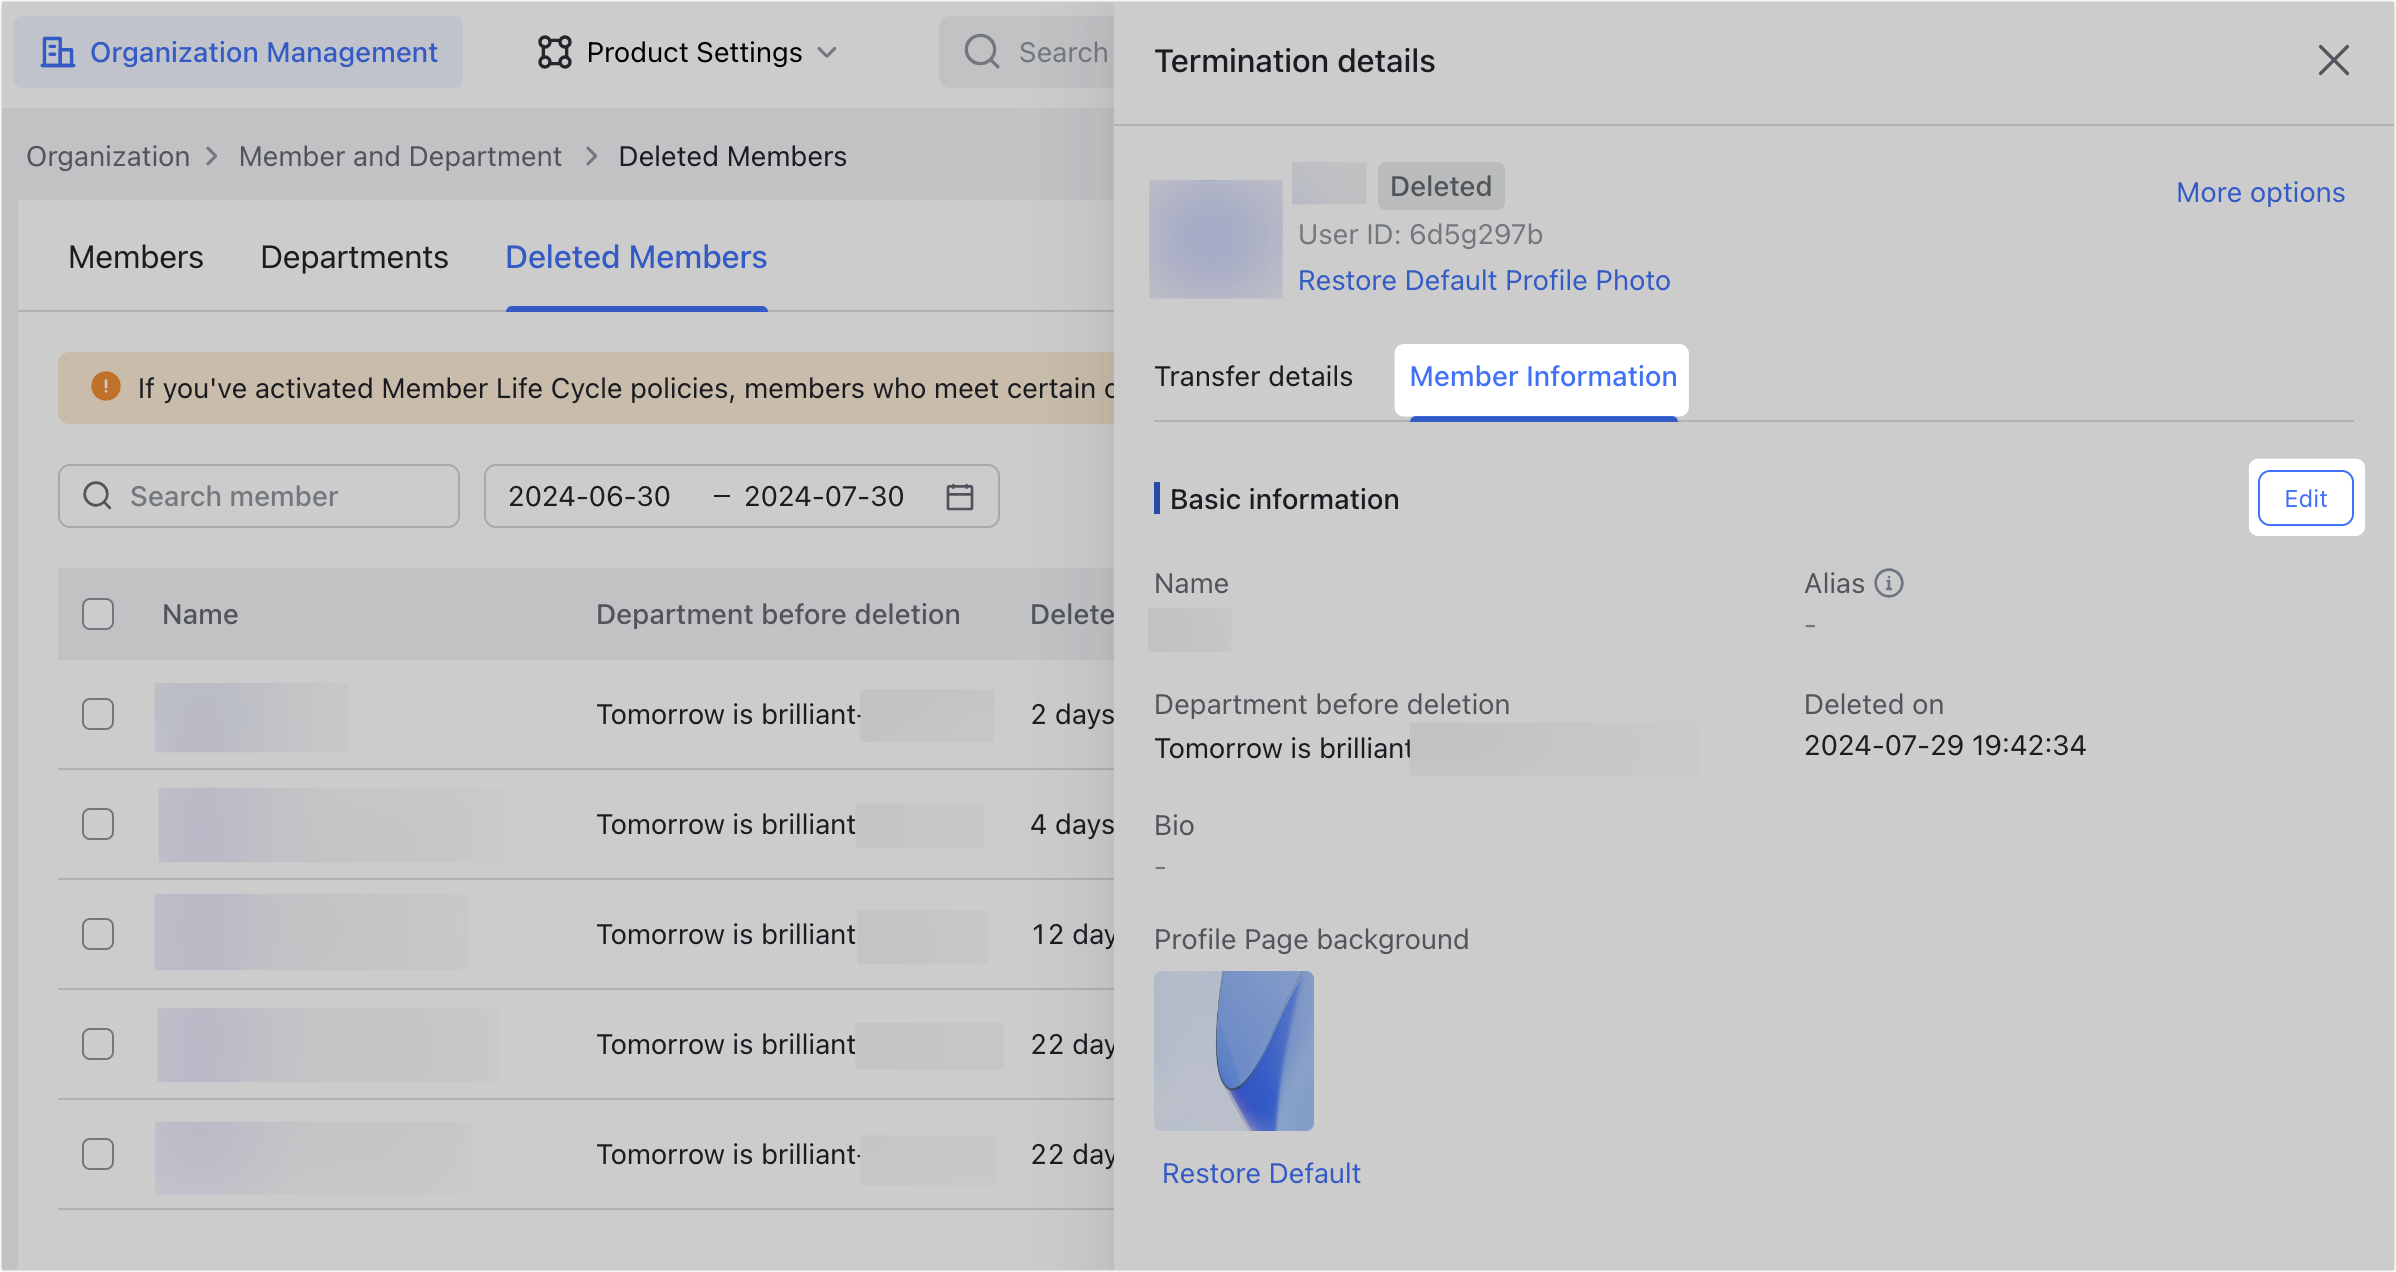The width and height of the screenshot is (2396, 1272).
Task: Click the Product Settings grid icon
Action: click(x=554, y=52)
